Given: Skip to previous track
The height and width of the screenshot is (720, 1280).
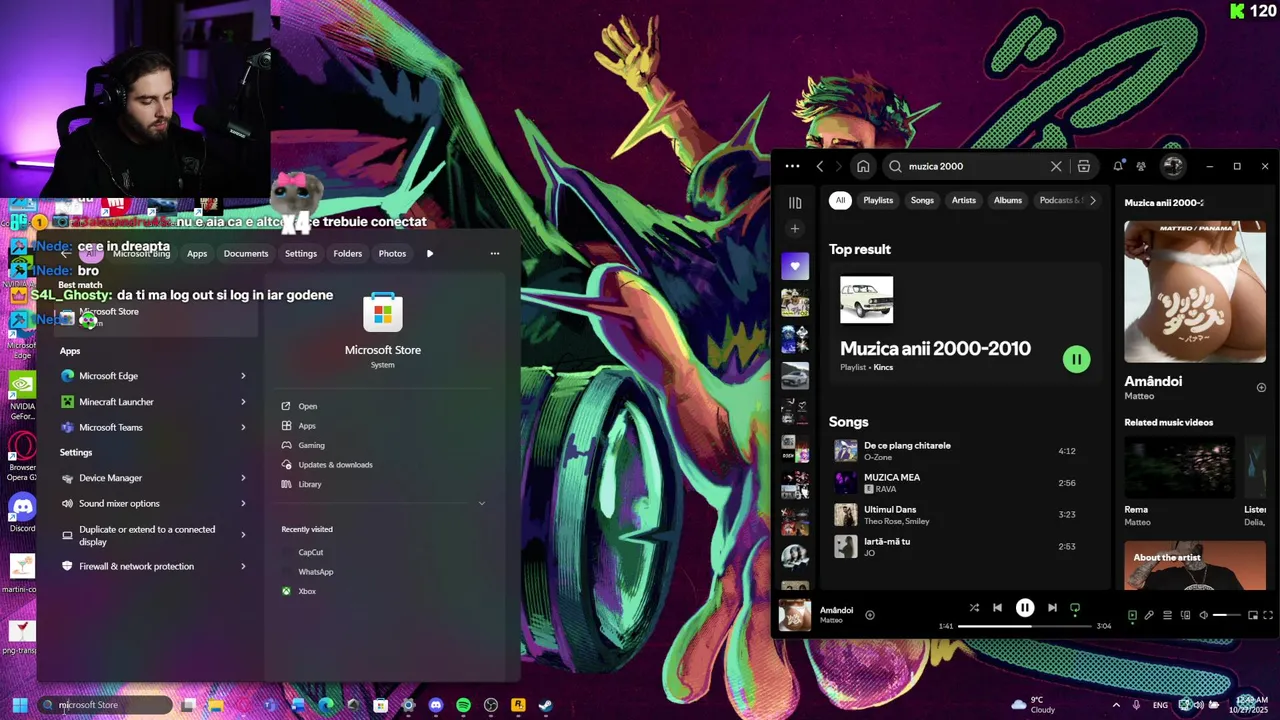Looking at the screenshot, I should pos(997,607).
